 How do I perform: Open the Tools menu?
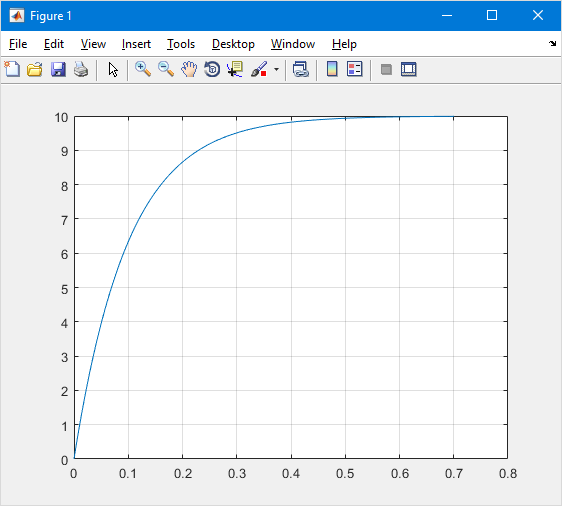[181, 44]
